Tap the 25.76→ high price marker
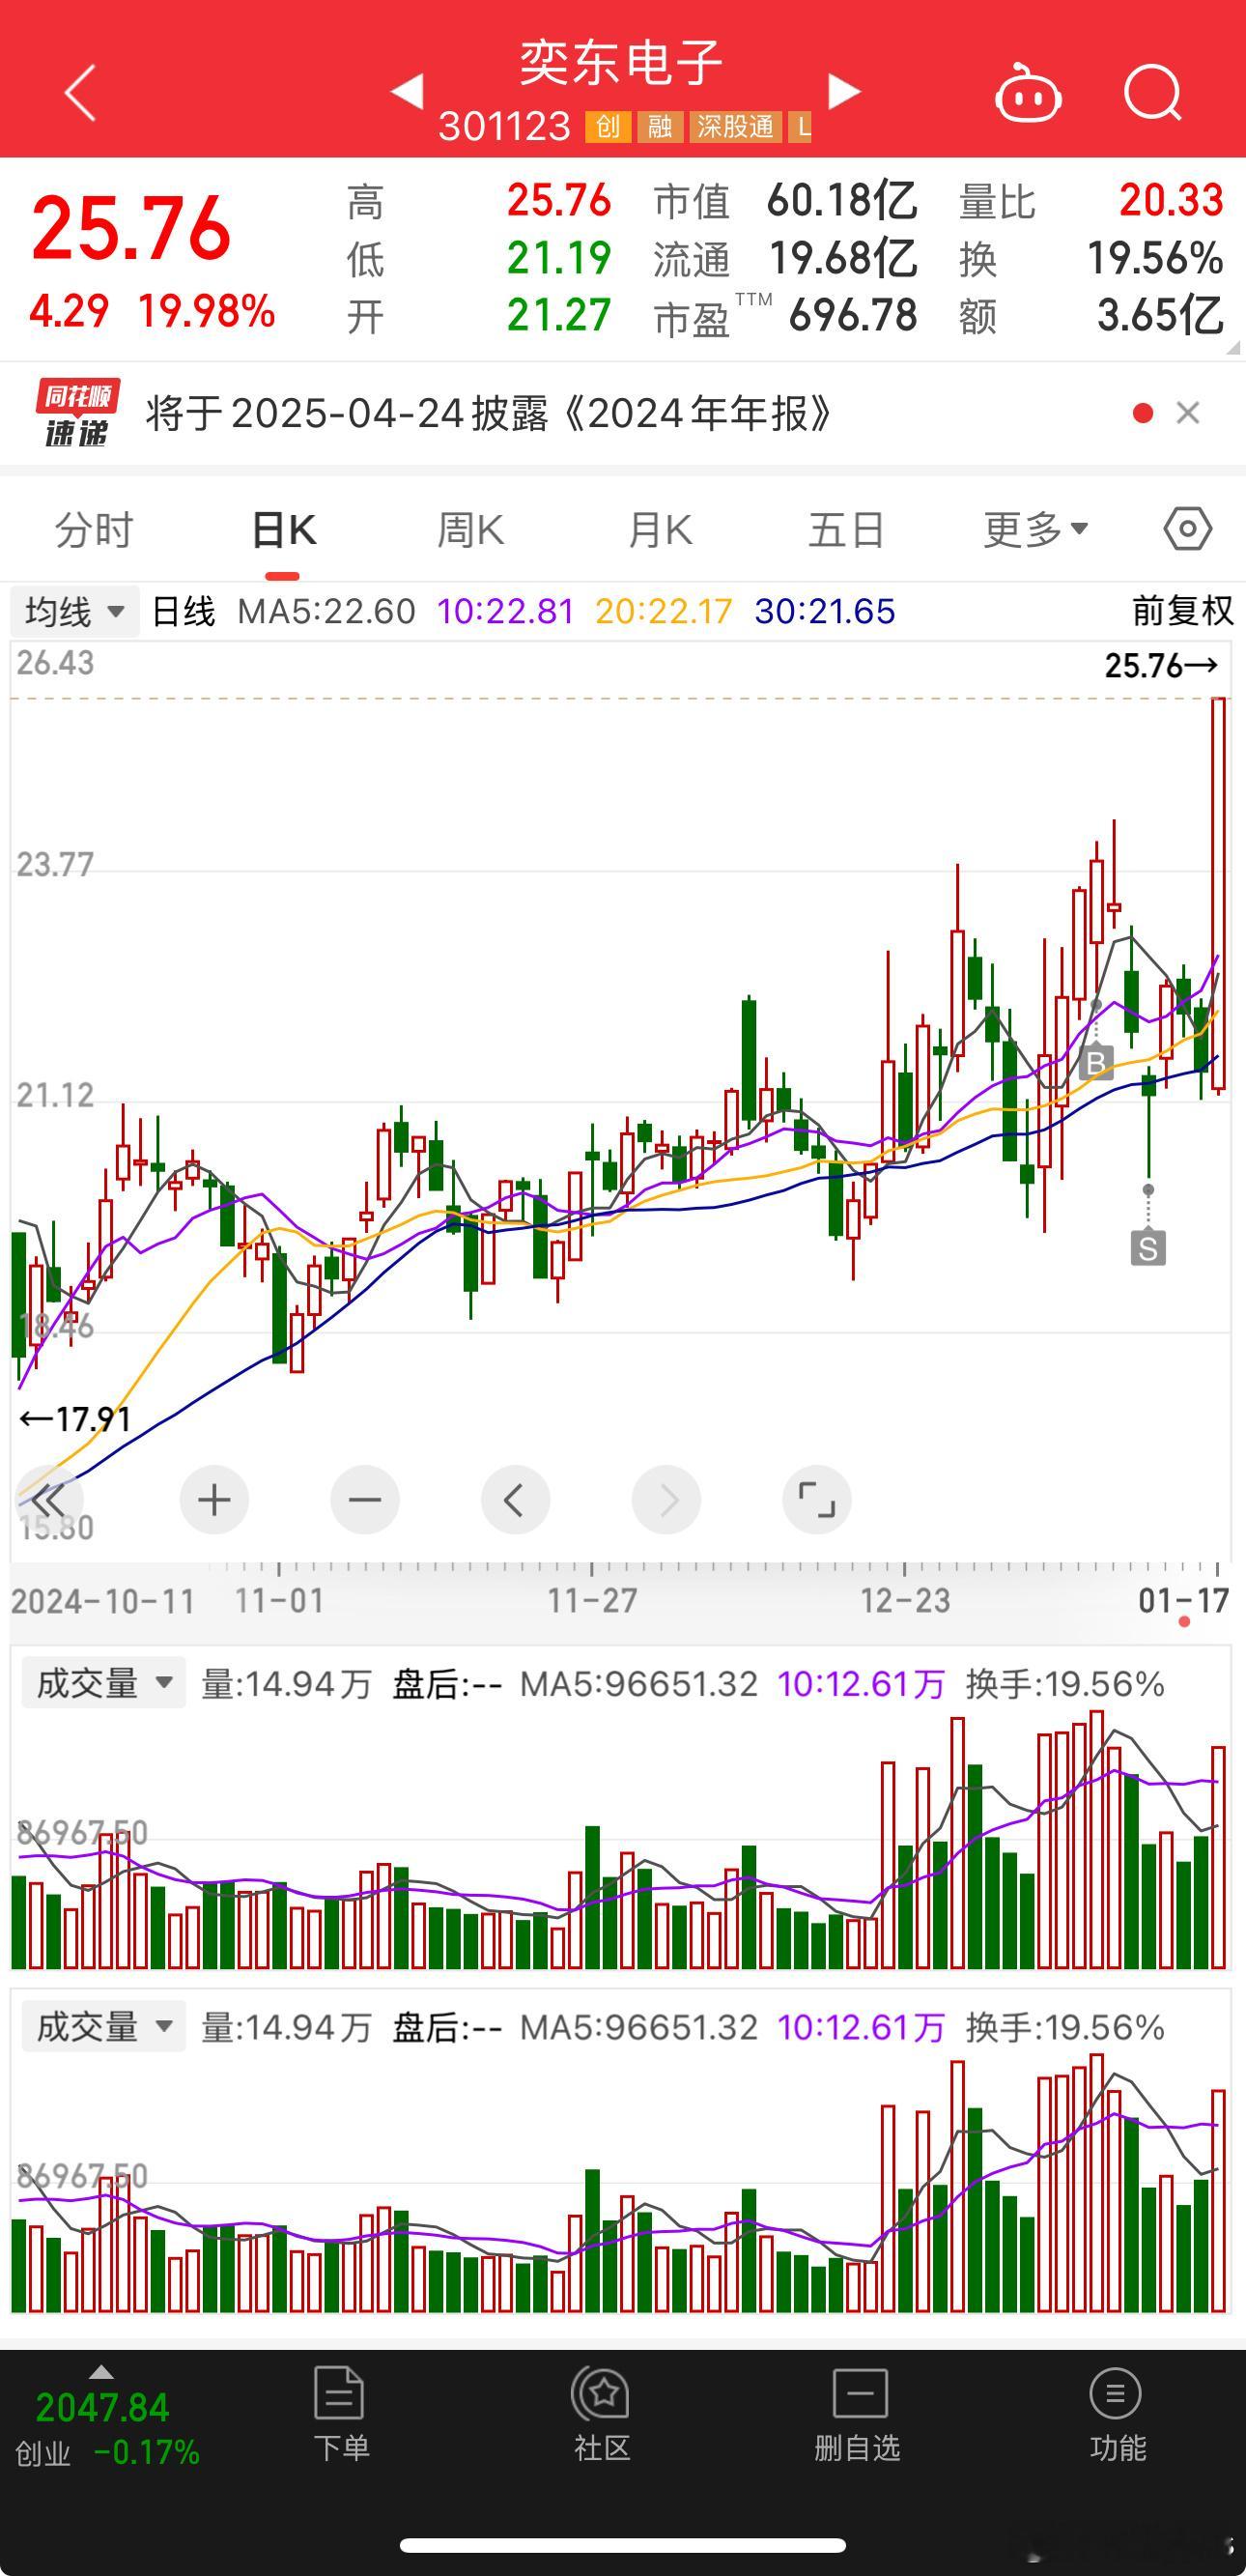 [x=1161, y=666]
